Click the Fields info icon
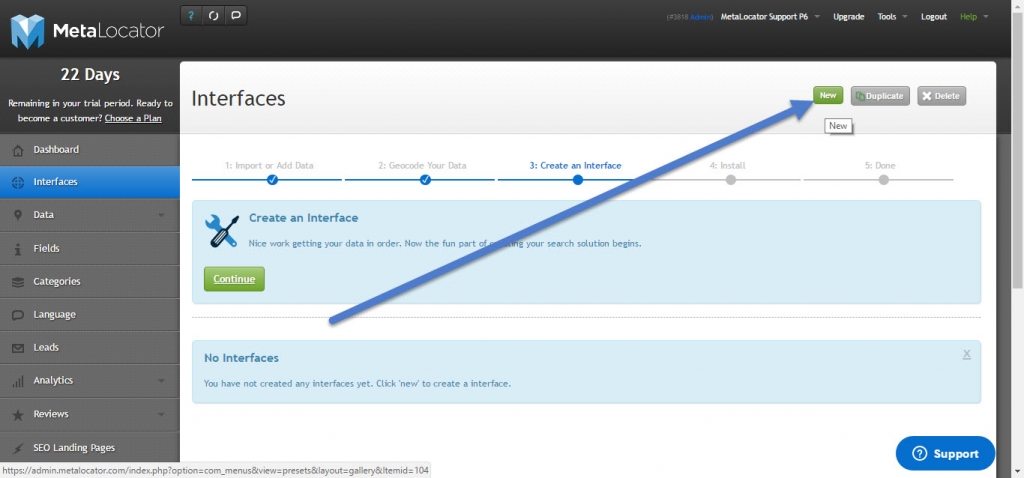1024x478 pixels. [18, 249]
